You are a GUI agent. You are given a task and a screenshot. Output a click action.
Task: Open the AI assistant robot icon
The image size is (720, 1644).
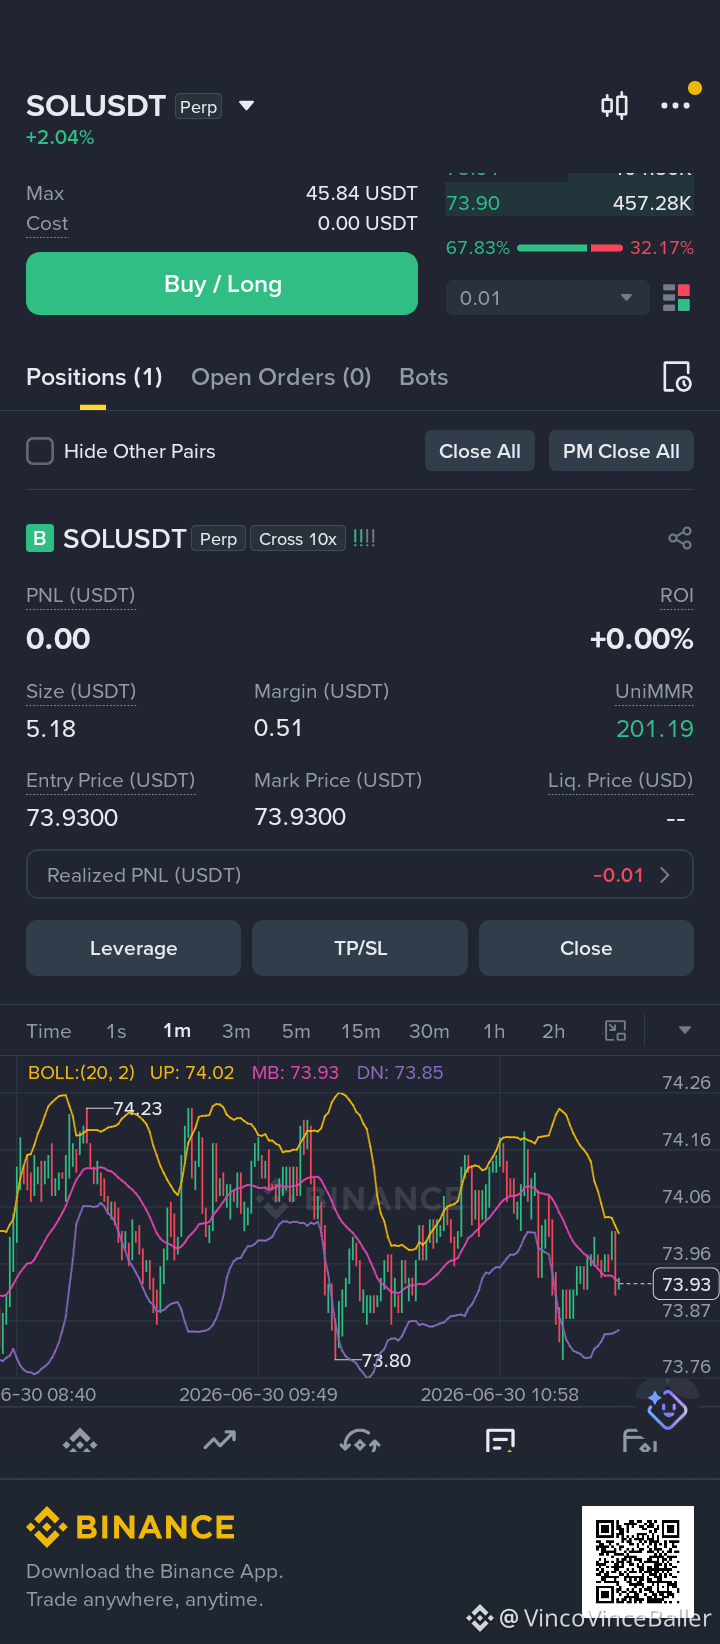point(666,1408)
